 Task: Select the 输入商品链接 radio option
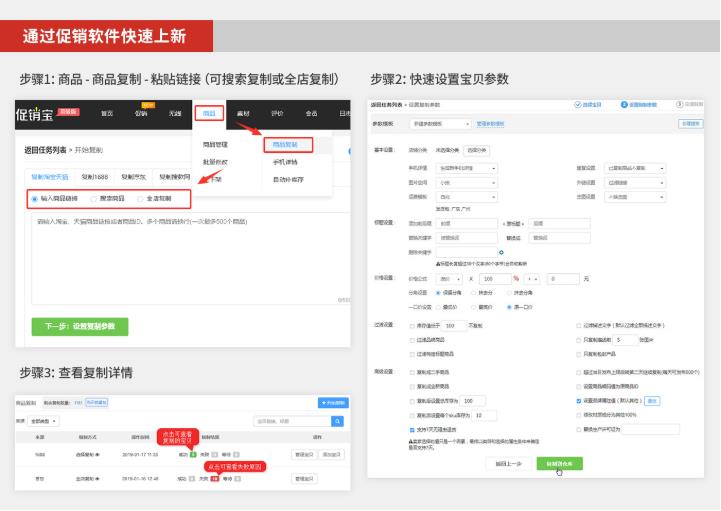point(34,198)
